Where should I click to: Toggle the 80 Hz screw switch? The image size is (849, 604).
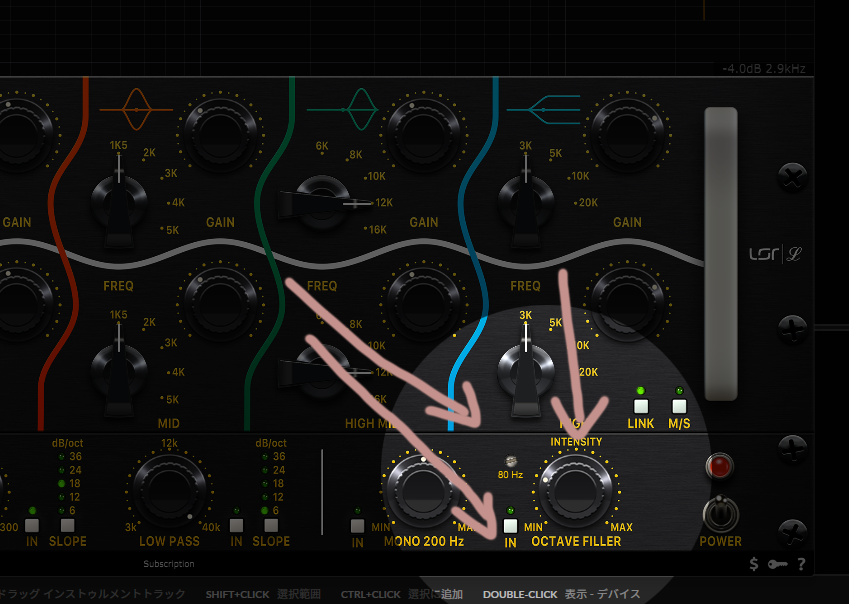pos(510,461)
